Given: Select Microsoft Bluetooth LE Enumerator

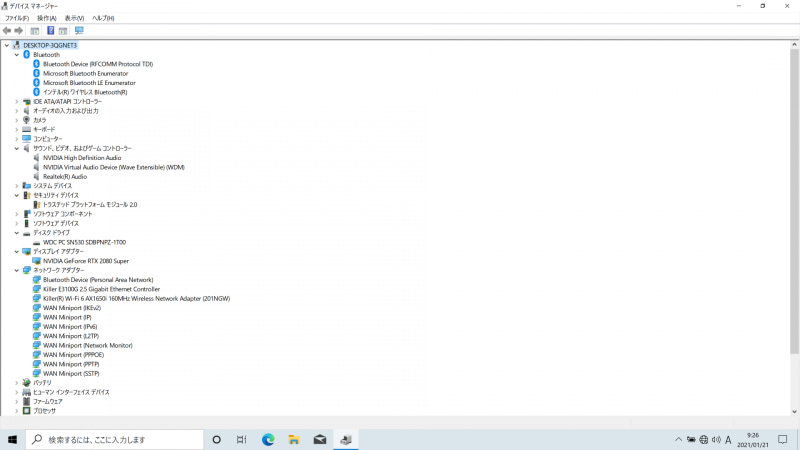Looking at the screenshot, I should (x=89, y=83).
